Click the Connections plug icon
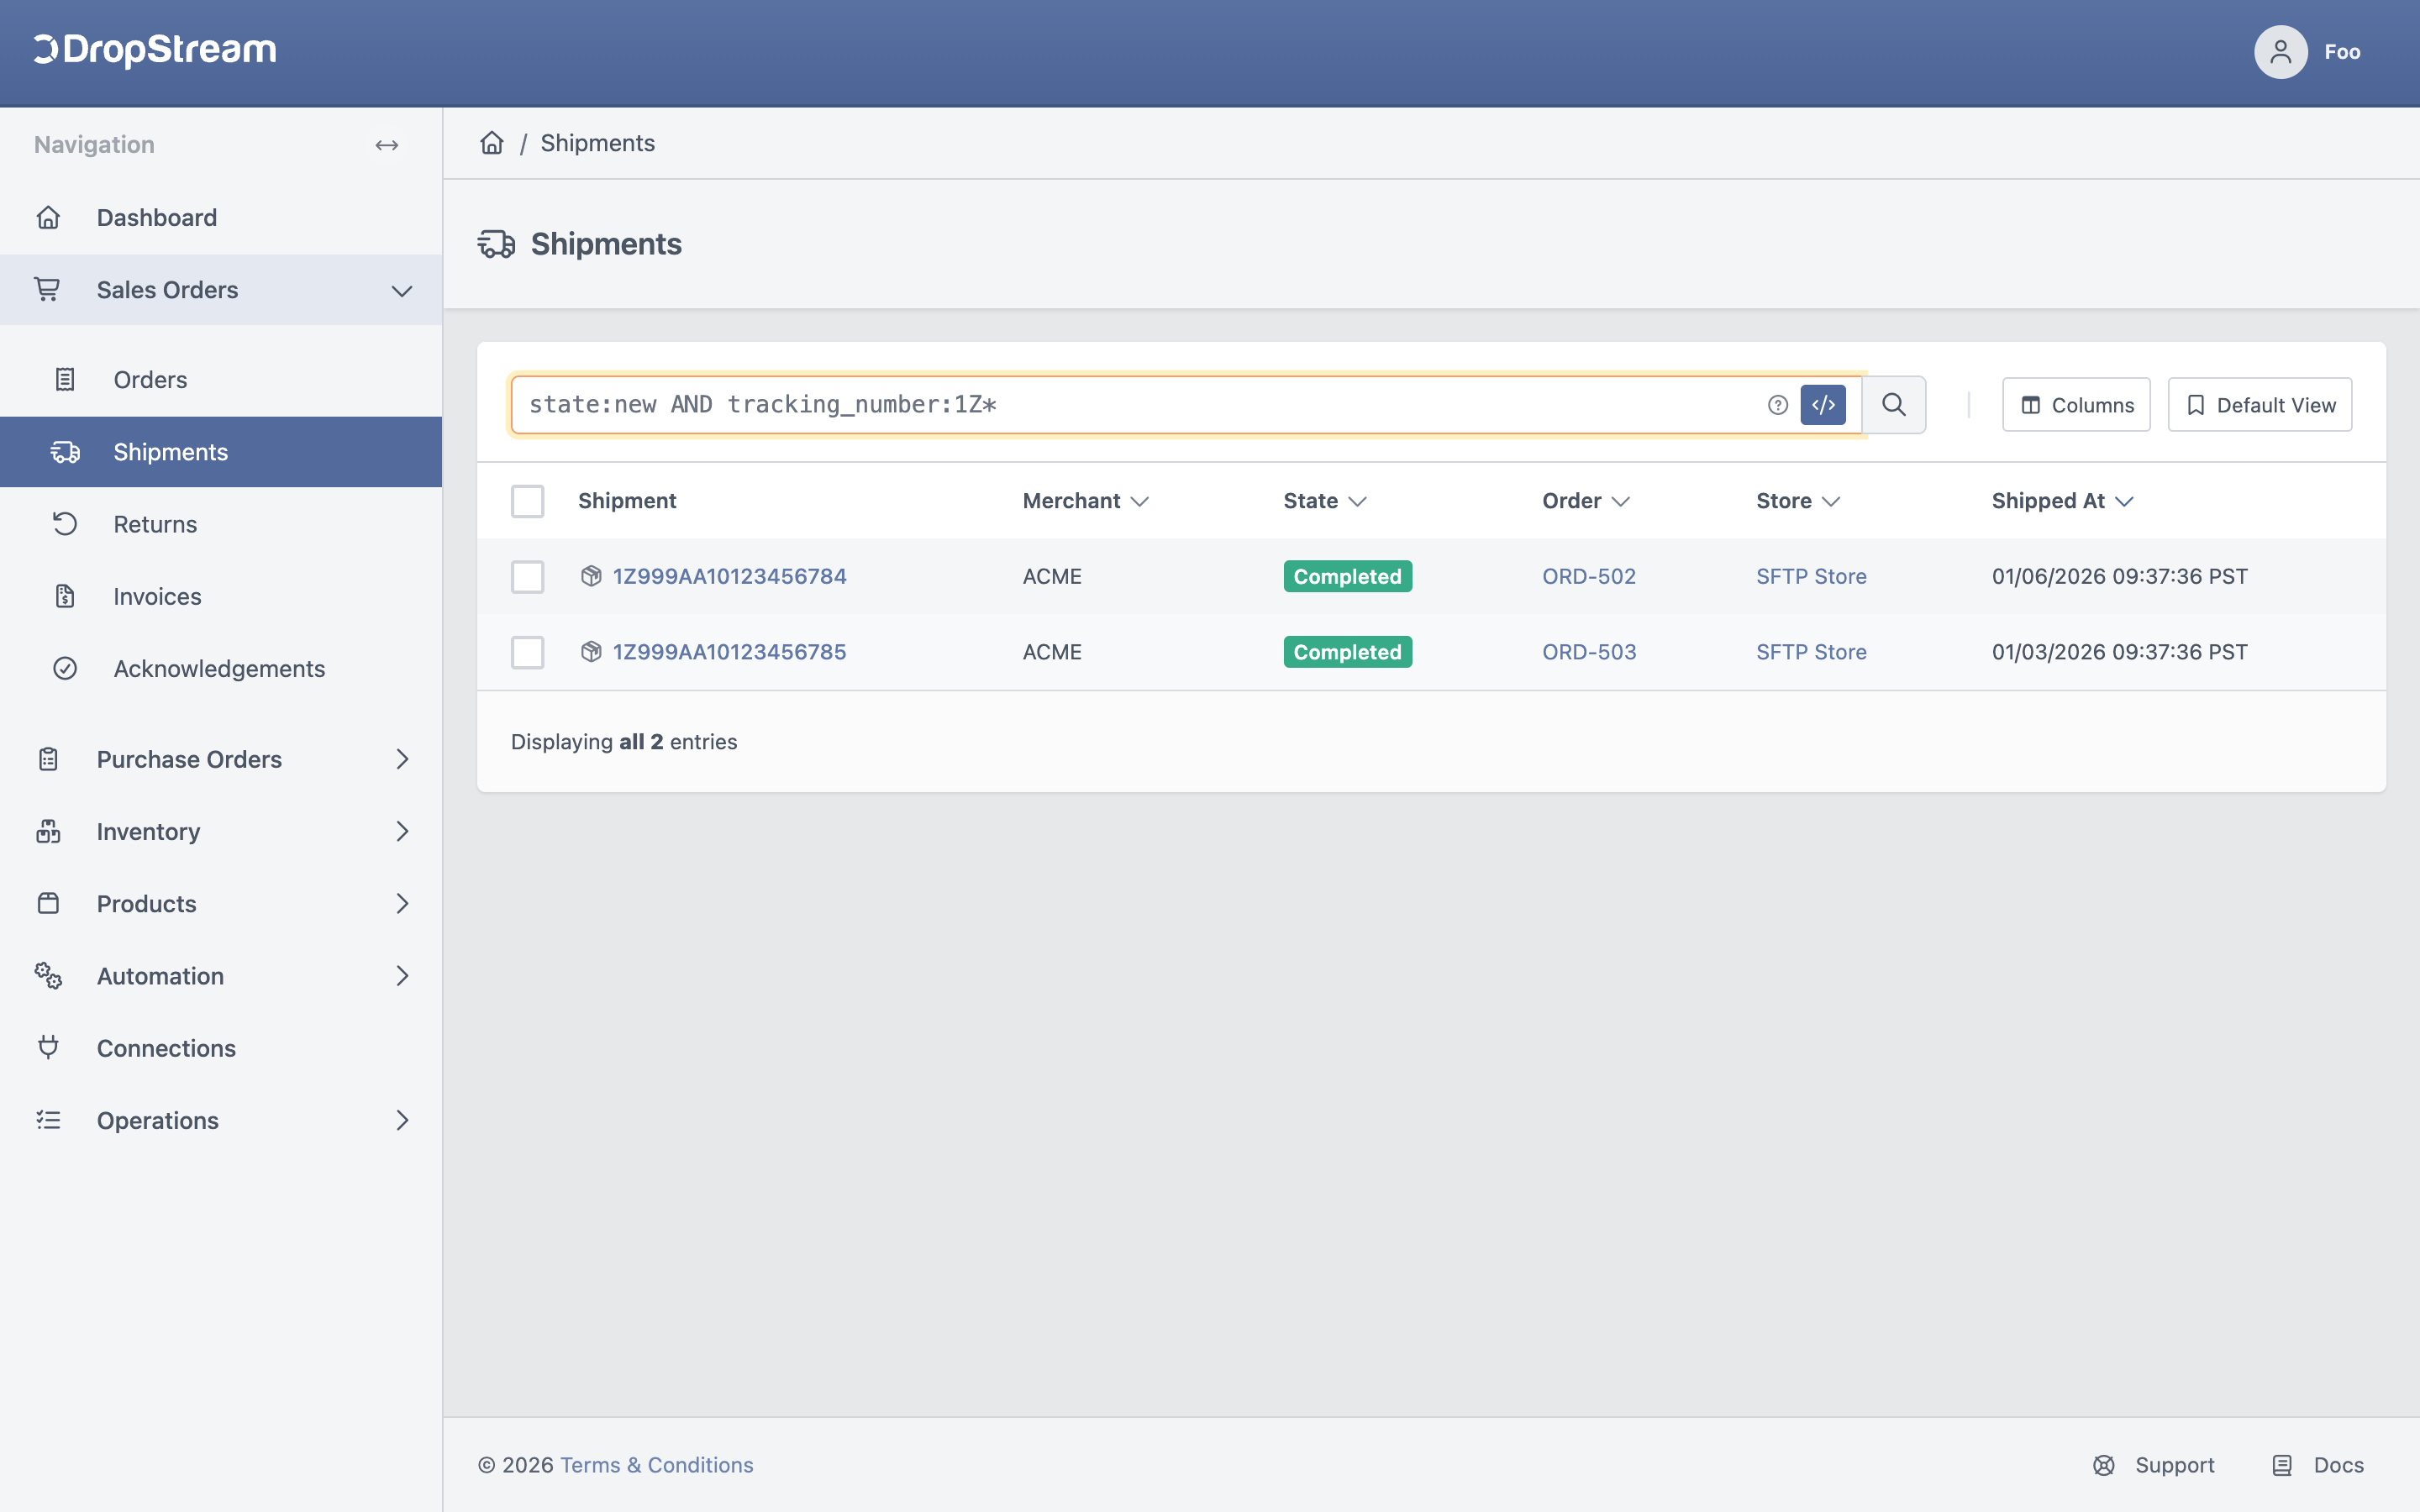 click(x=48, y=1047)
